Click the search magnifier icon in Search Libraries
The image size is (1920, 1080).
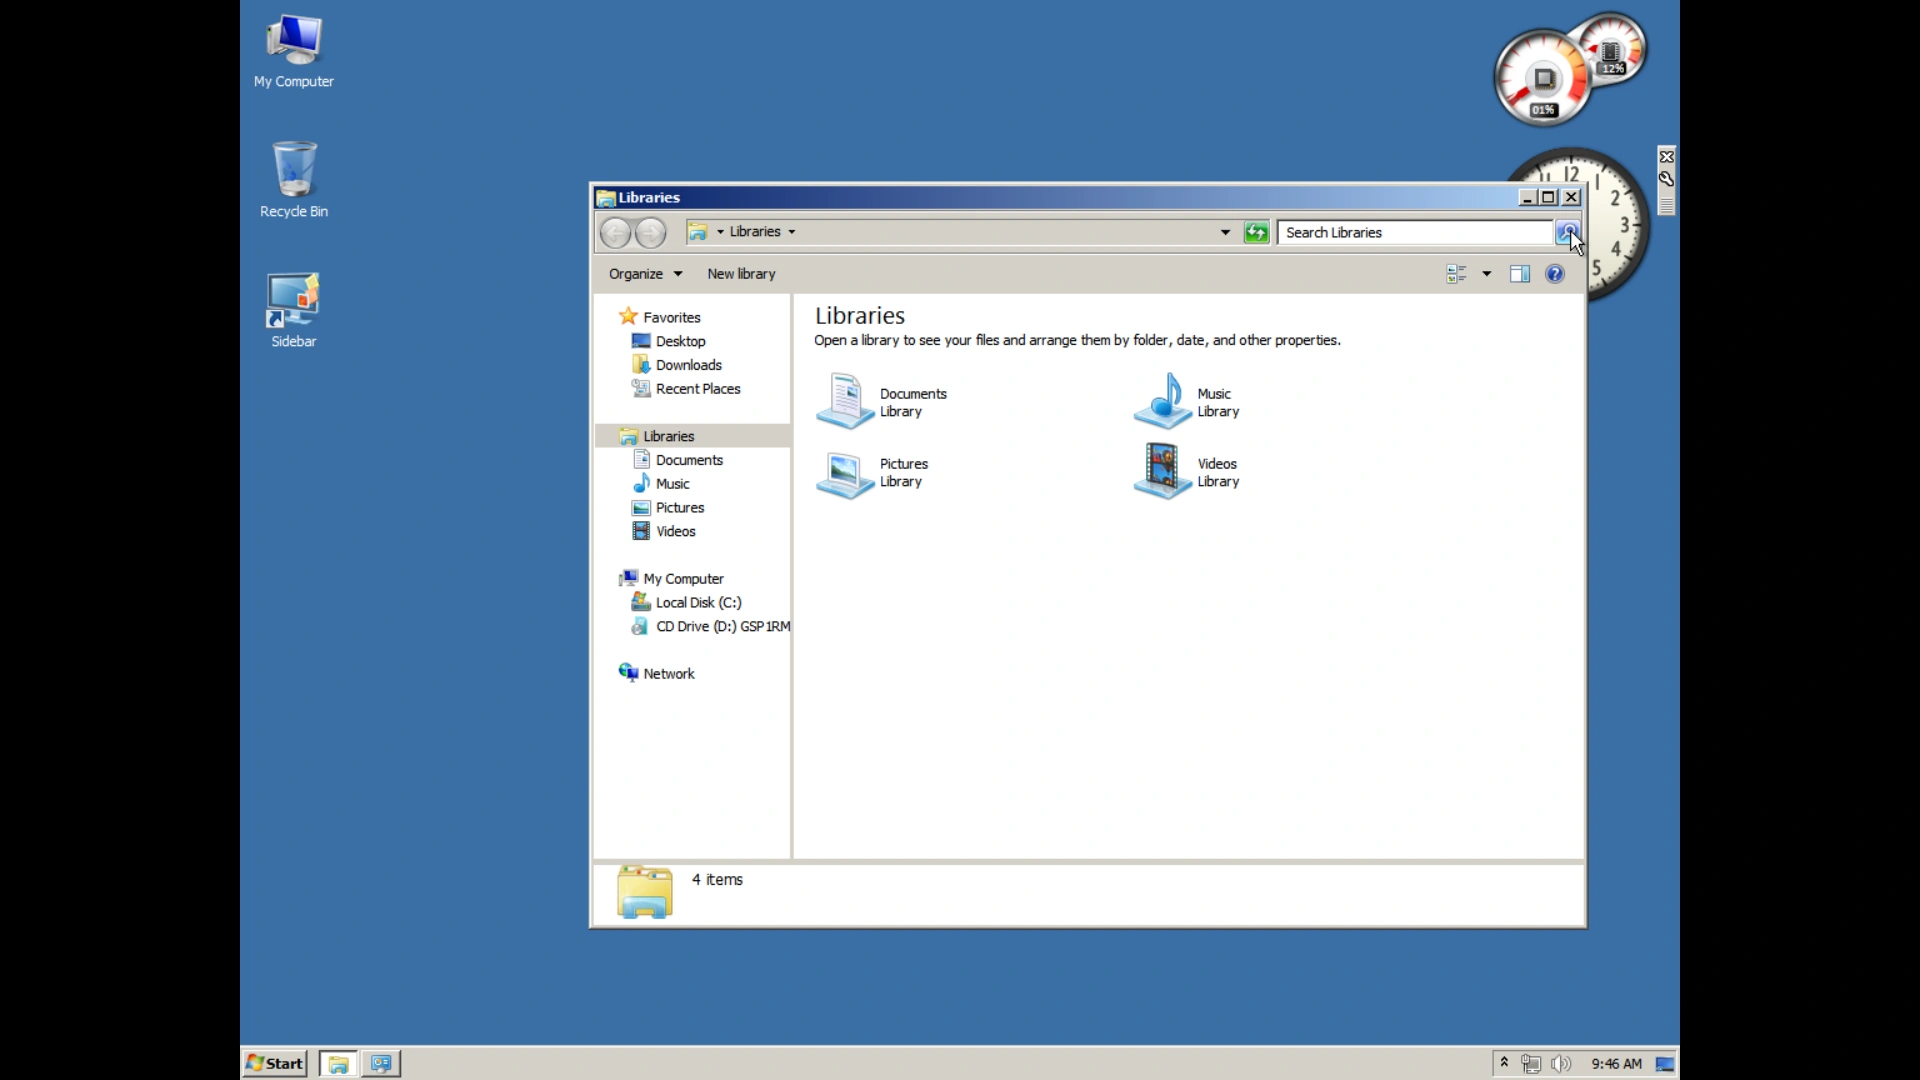pyautogui.click(x=1566, y=232)
